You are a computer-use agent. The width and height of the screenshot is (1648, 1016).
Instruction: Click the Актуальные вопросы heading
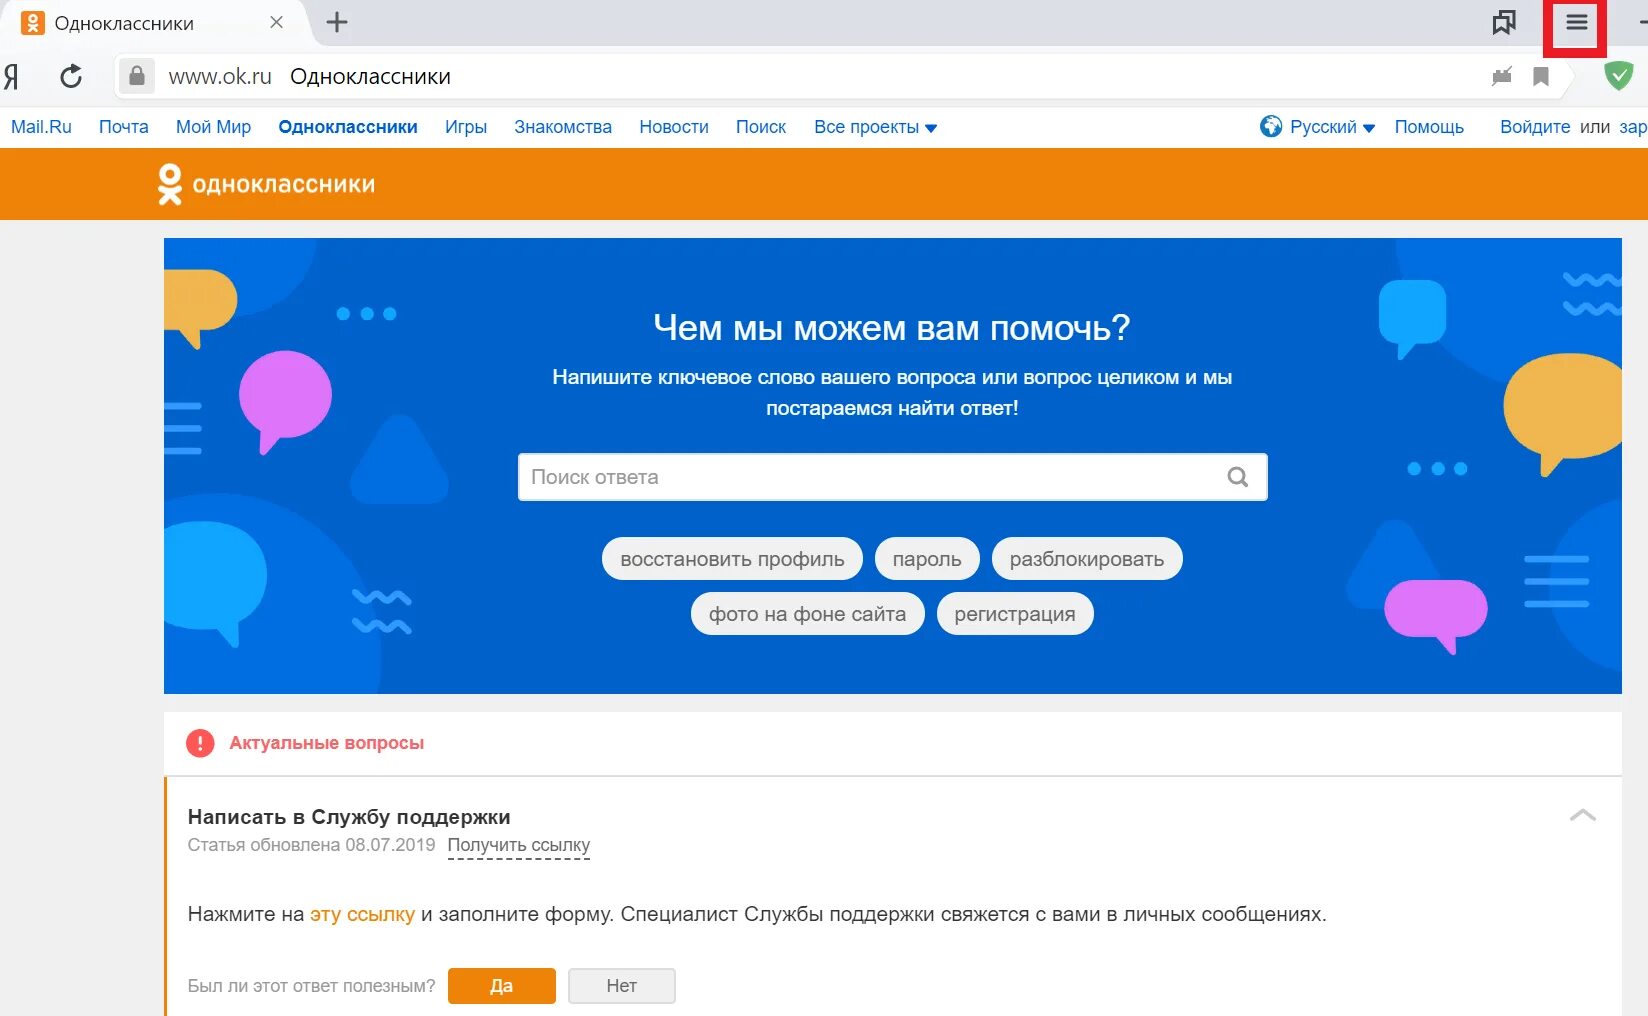[327, 743]
